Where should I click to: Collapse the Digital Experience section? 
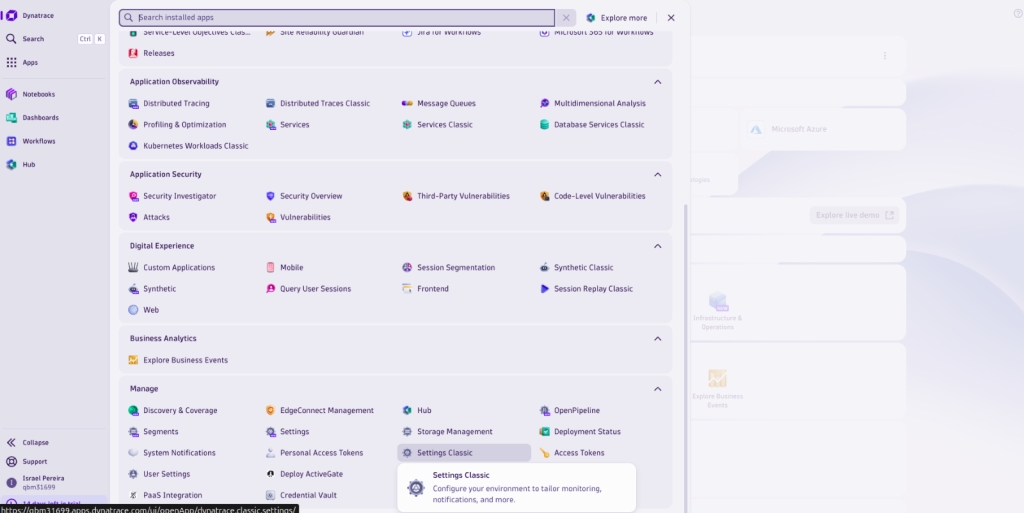[657, 246]
